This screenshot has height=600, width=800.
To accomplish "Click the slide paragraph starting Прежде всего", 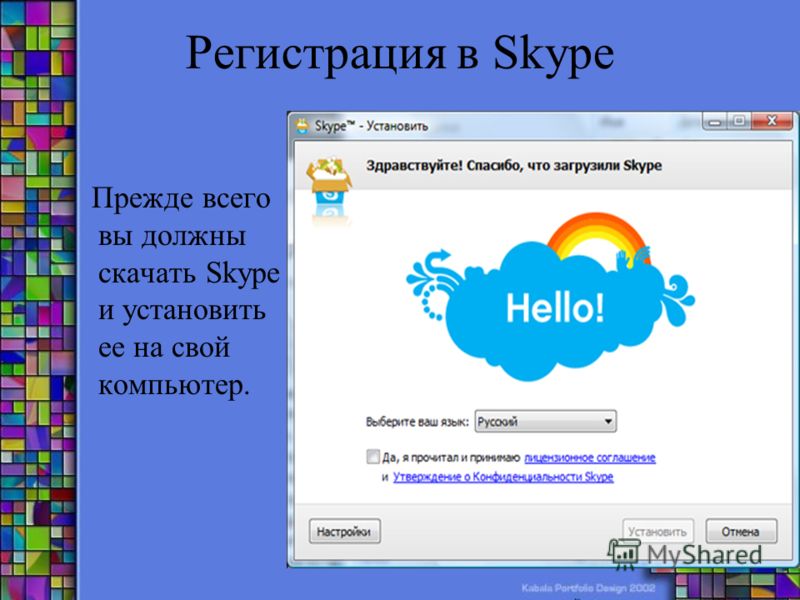I will [x=186, y=292].
